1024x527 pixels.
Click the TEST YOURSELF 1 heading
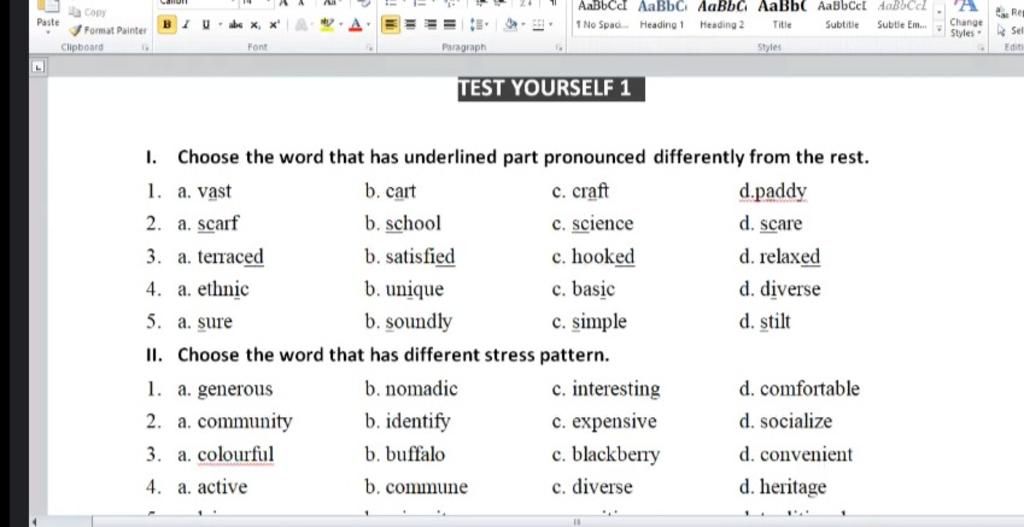551,88
